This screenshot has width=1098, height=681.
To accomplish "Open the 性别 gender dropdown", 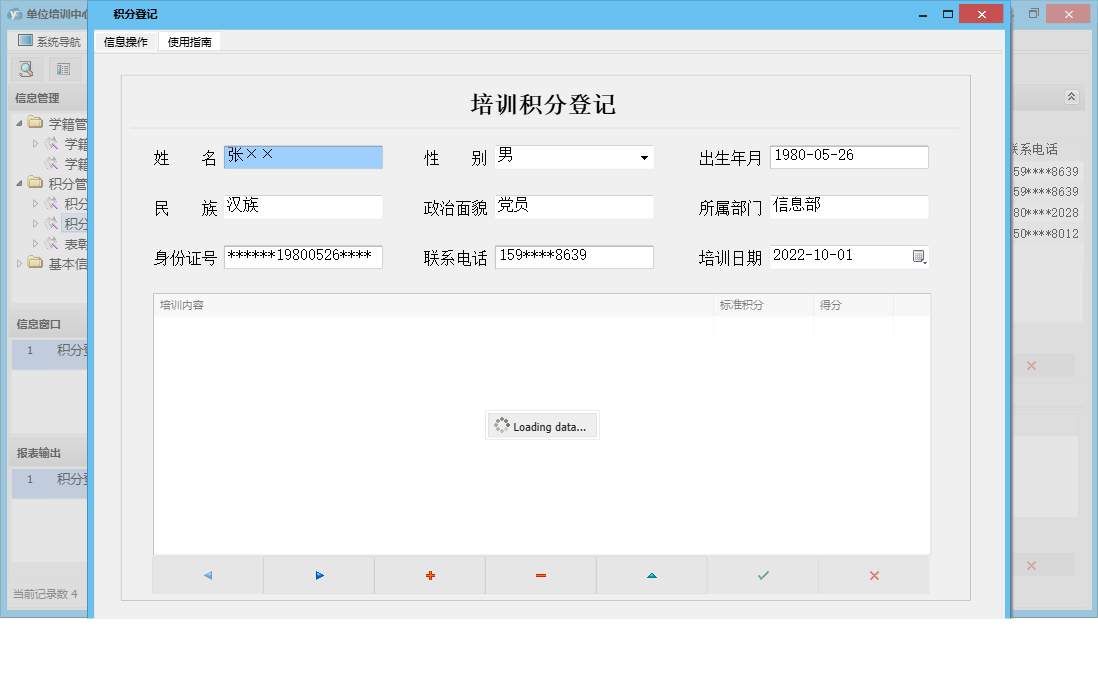I will (x=646, y=157).
